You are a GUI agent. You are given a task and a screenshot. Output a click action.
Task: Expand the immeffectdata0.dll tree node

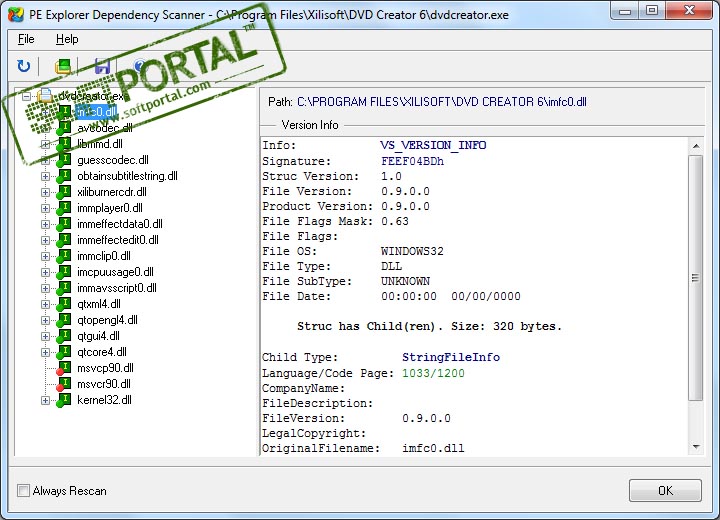[x=45, y=224]
